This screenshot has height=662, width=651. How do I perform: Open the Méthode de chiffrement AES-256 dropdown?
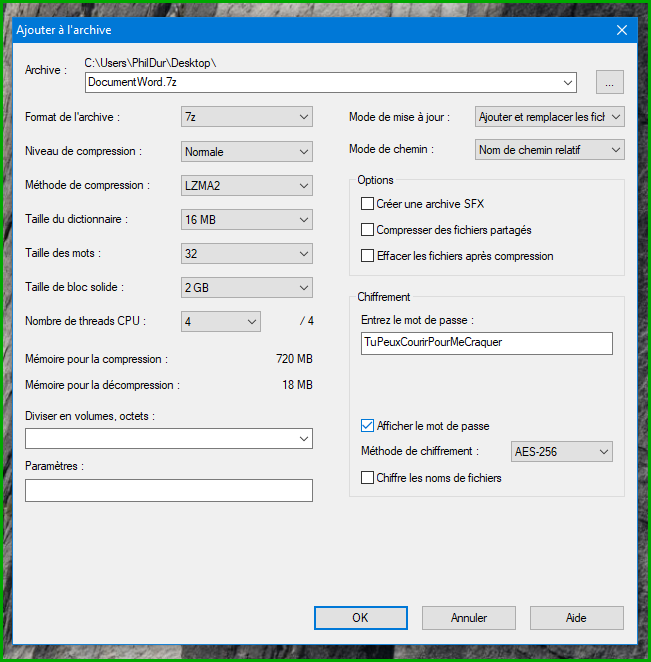tap(561, 452)
